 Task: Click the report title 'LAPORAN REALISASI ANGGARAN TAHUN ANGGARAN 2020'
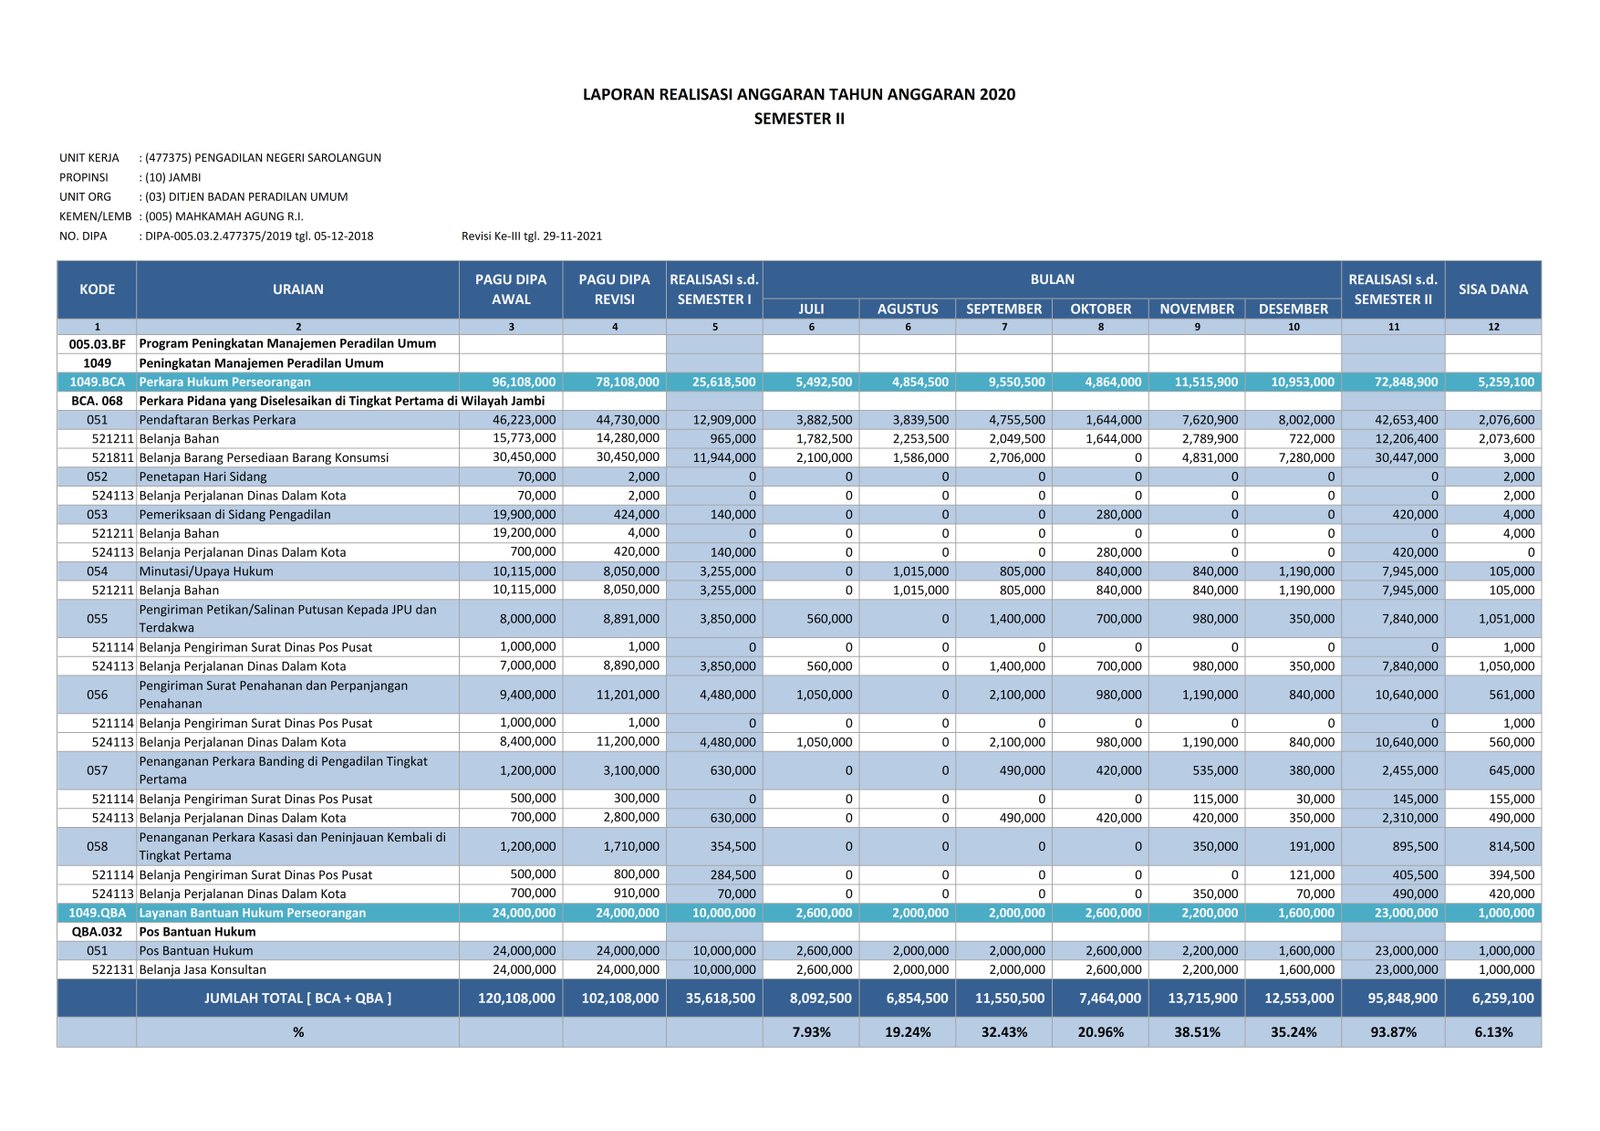pos(799,94)
